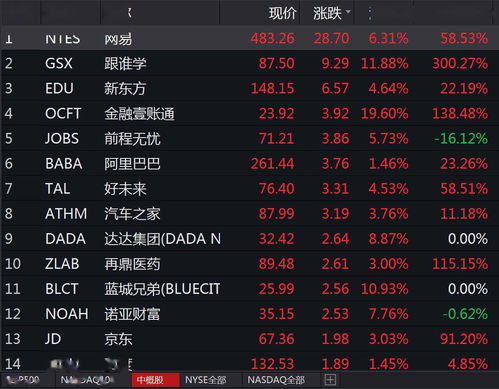Sort by 涨跌 column arrow

click(x=348, y=12)
